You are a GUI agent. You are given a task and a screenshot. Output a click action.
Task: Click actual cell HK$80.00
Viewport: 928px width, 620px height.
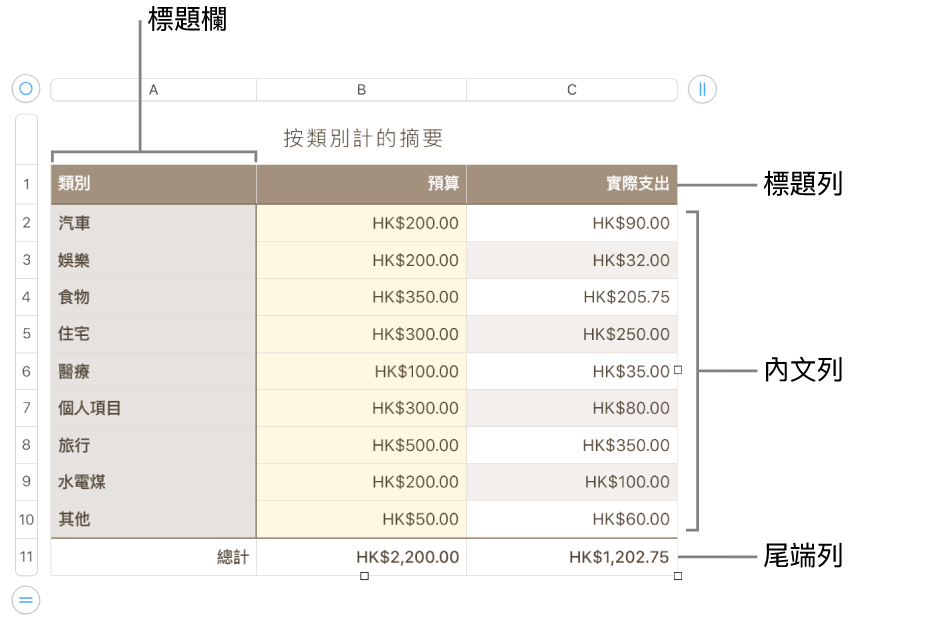pos(572,408)
